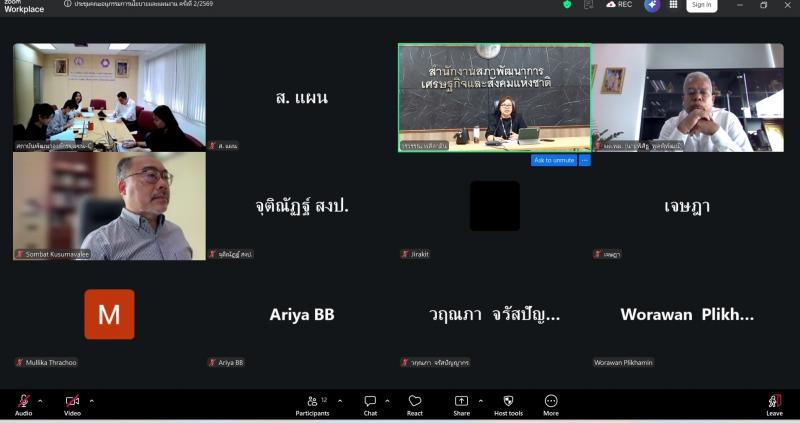Open notes icon beside encryption shield
This screenshot has height=423, width=800.
[588, 5]
